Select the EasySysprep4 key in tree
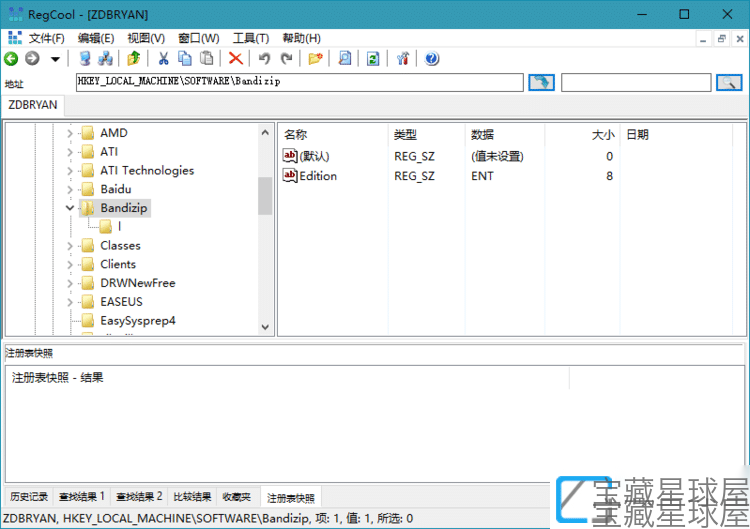 point(138,320)
